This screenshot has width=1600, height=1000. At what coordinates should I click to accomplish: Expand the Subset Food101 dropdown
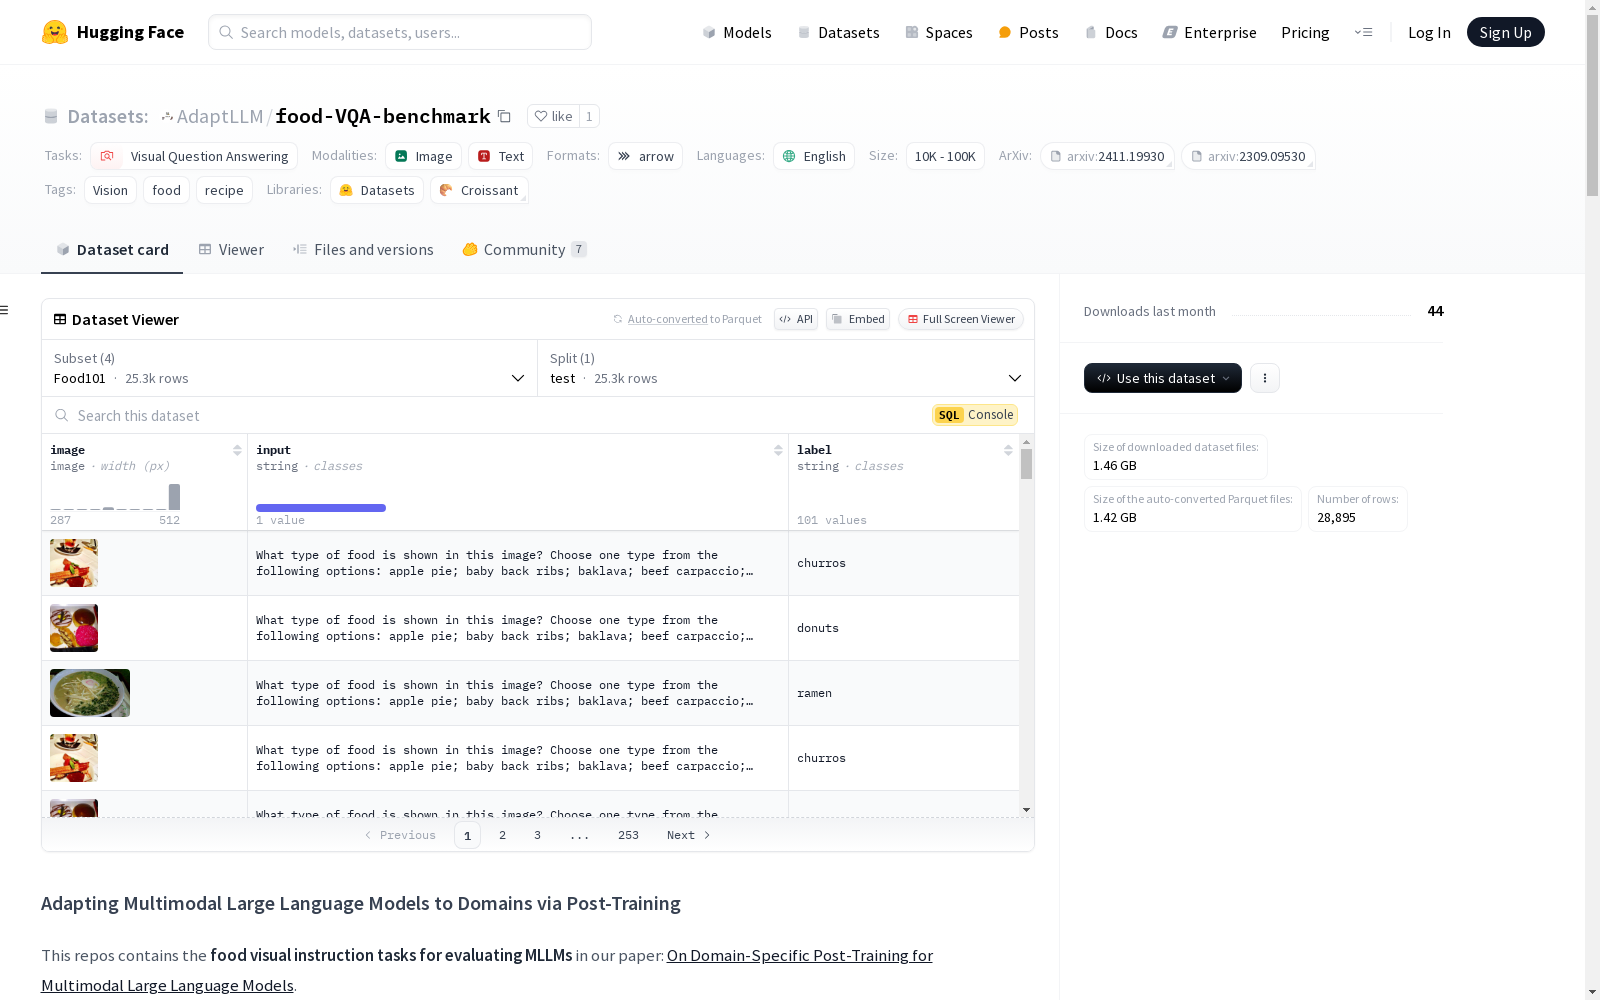290,368
